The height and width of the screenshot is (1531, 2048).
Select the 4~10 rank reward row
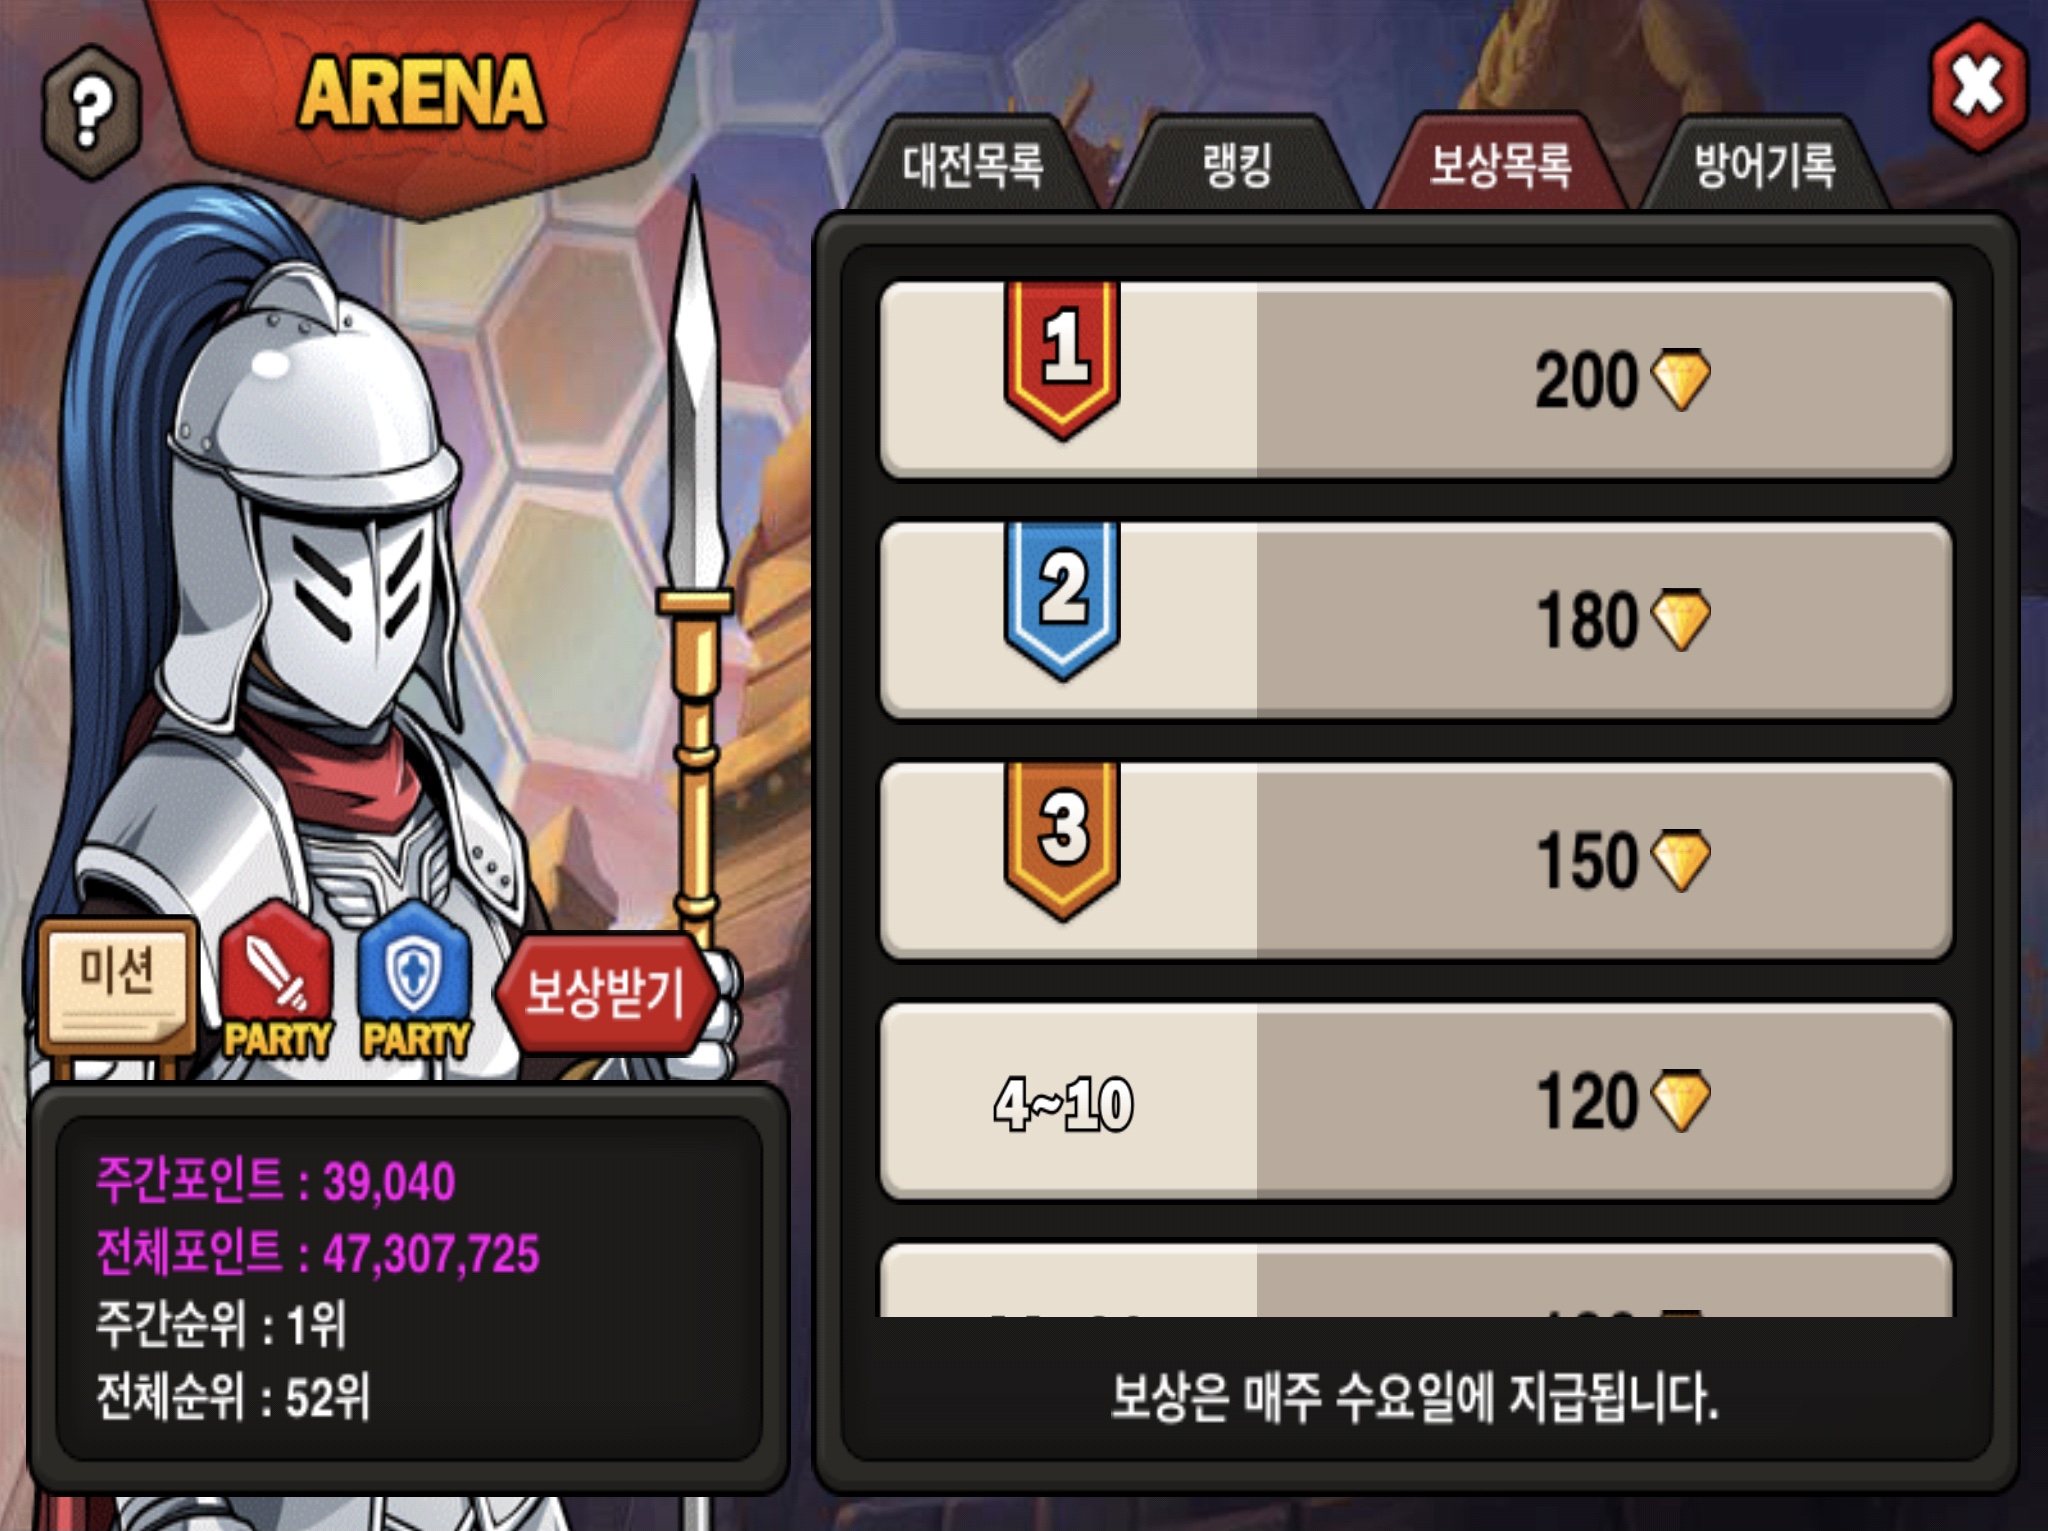tap(1415, 1101)
